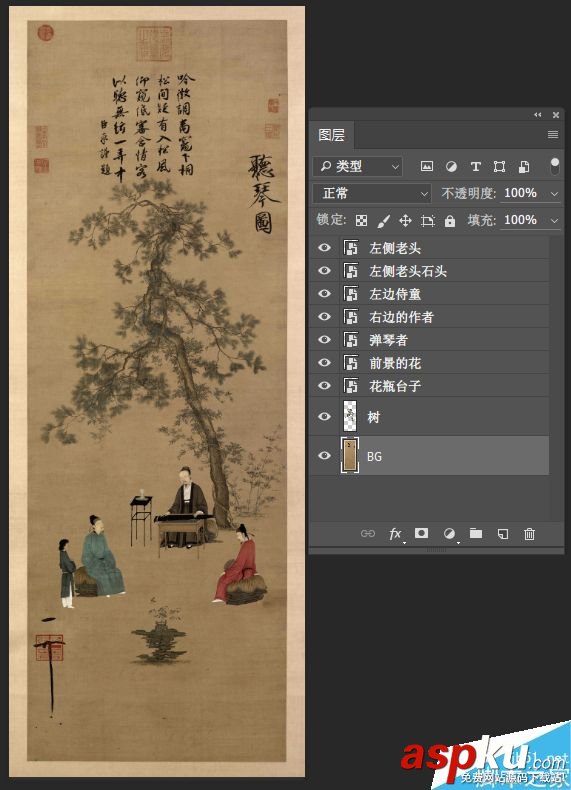This screenshot has width=571, height=790.
Task: Hide the 弹琴者 layer
Action: 325,340
